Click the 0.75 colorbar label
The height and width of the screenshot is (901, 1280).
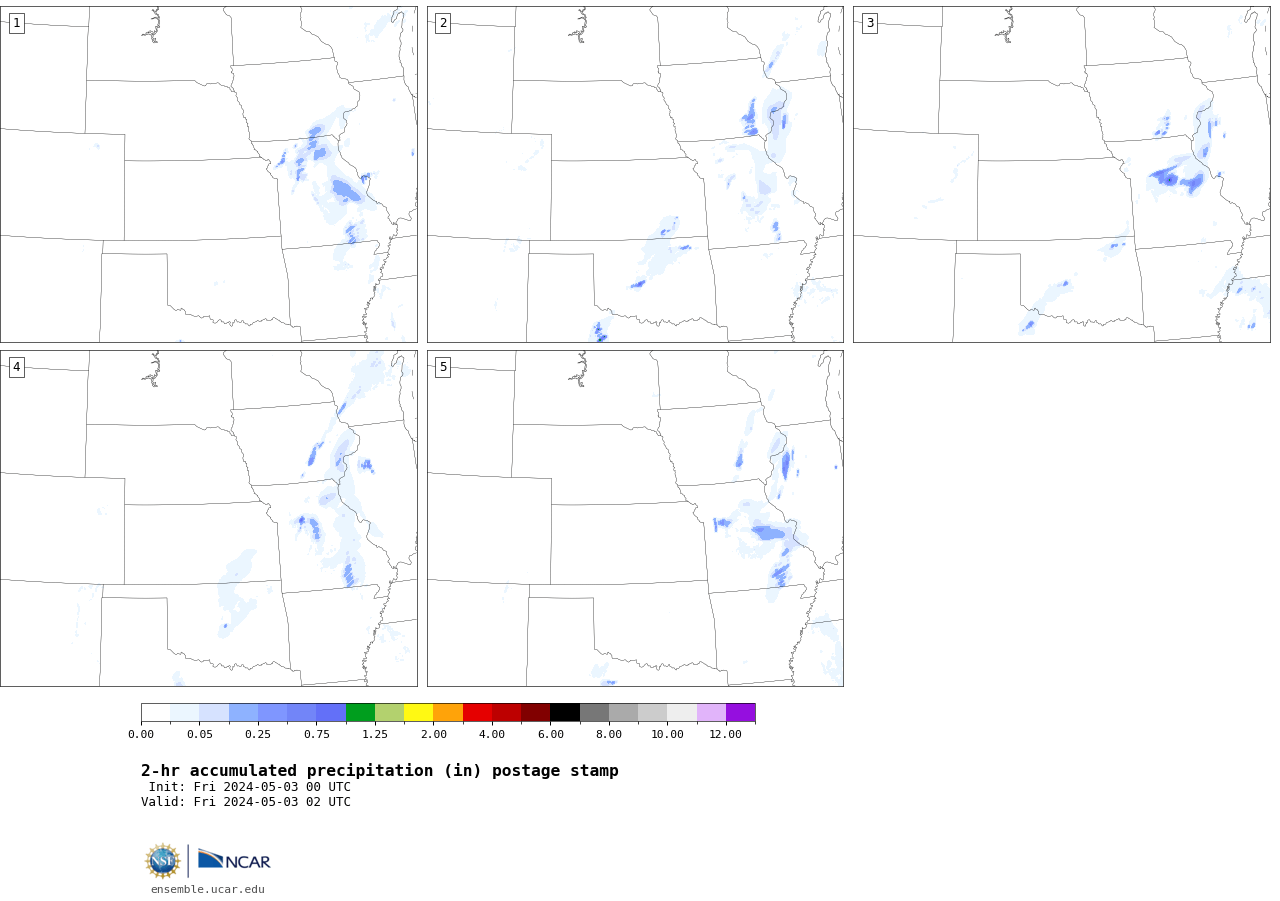(316, 735)
